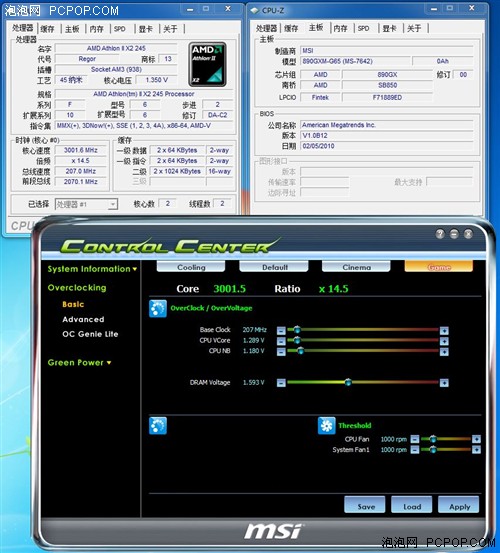Screen dimensions: 500x553
Task: Increase System Fan1 threshold with plus button
Action: [476, 450]
